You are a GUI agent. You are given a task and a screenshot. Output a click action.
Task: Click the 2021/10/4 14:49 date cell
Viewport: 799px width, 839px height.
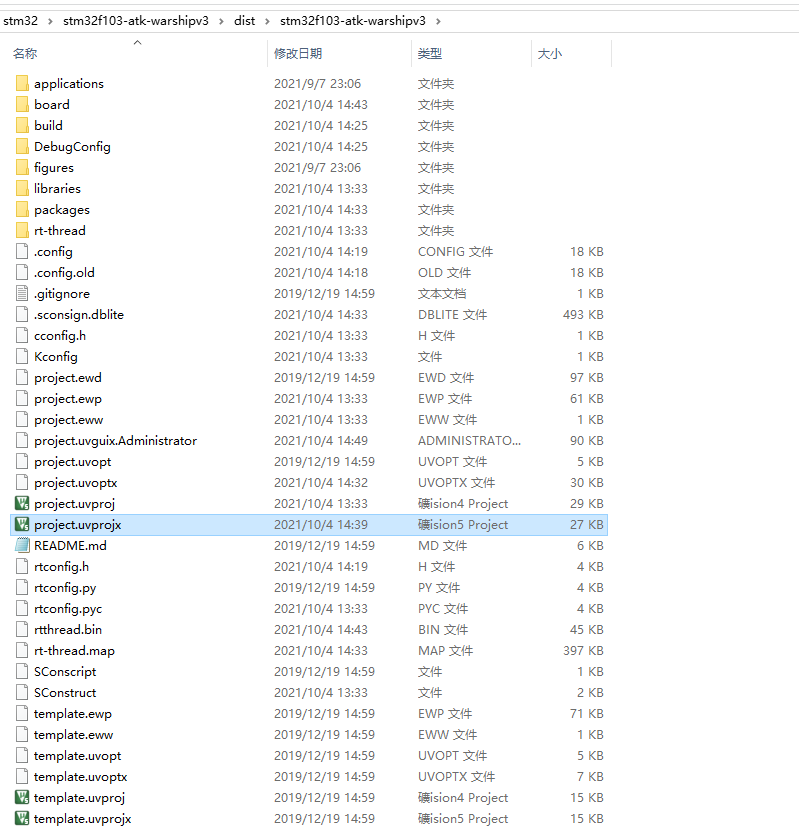pos(321,440)
